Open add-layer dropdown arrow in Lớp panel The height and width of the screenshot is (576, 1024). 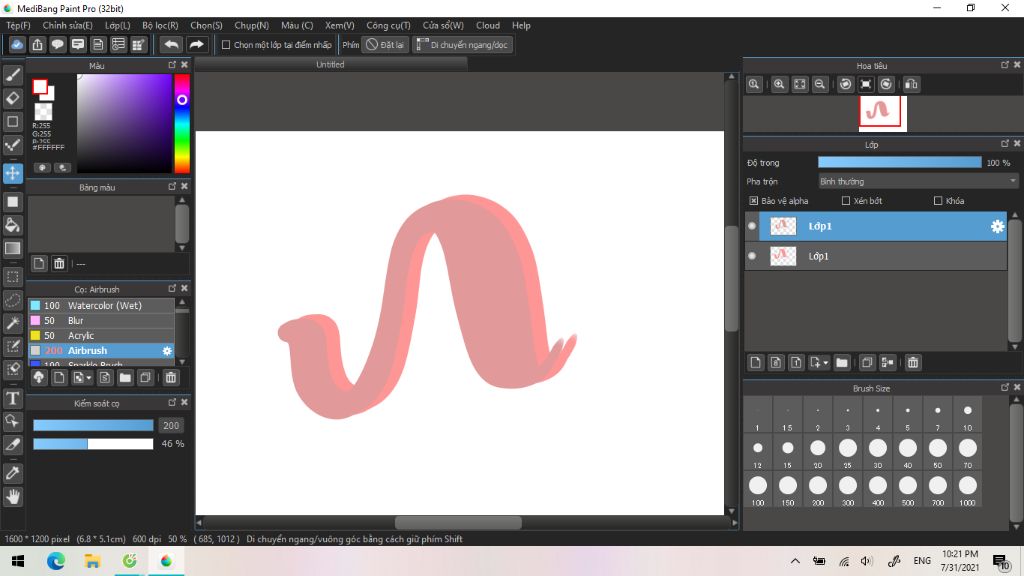pyautogui.click(x=825, y=363)
